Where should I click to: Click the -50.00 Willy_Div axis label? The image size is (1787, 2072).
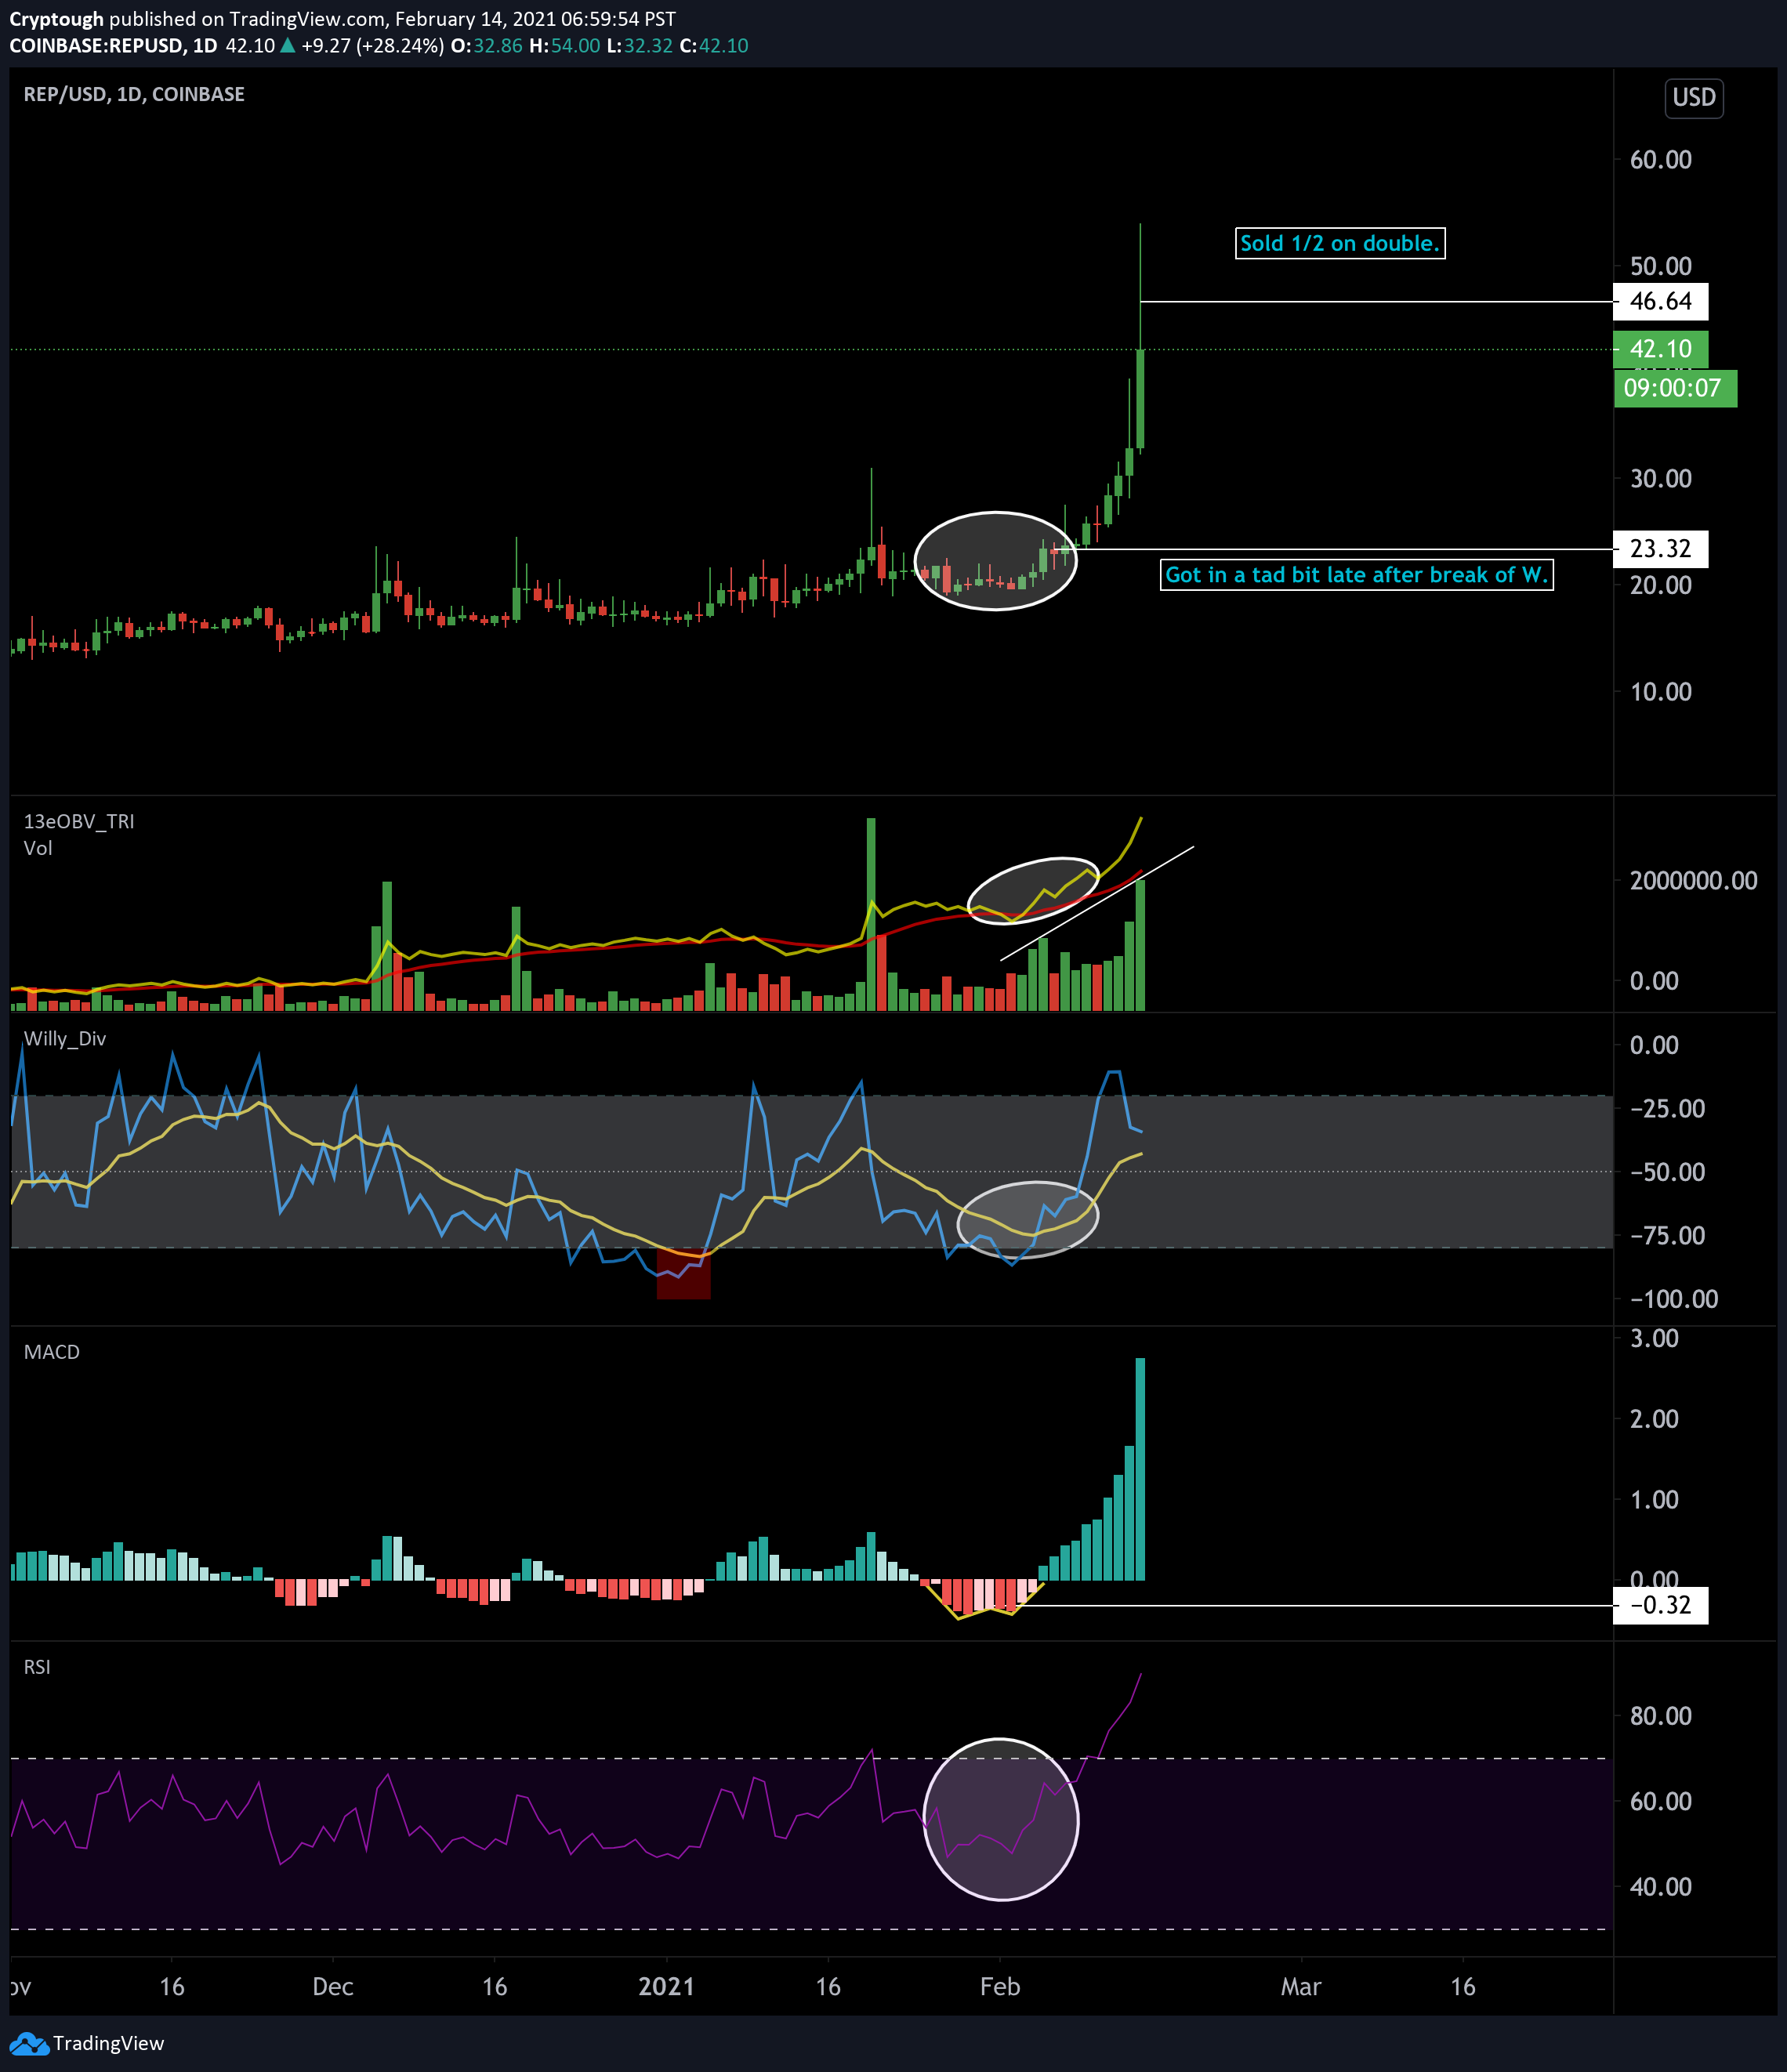pyautogui.click(x=1668, y=1172)
